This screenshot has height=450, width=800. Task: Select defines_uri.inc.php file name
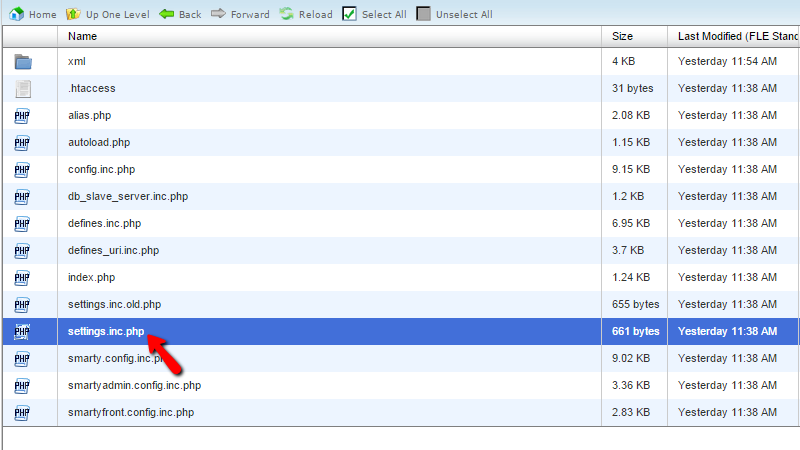(x=113, y=251)
